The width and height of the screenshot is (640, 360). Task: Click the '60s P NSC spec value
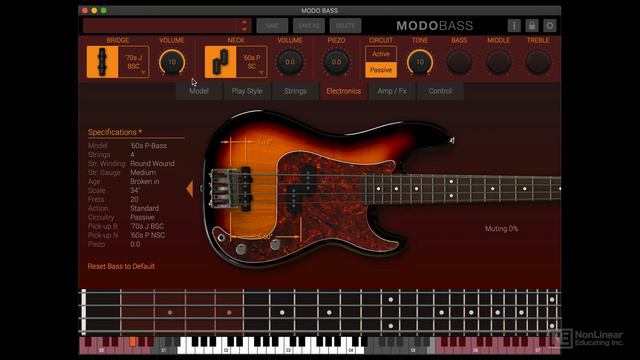click(148, 235)
